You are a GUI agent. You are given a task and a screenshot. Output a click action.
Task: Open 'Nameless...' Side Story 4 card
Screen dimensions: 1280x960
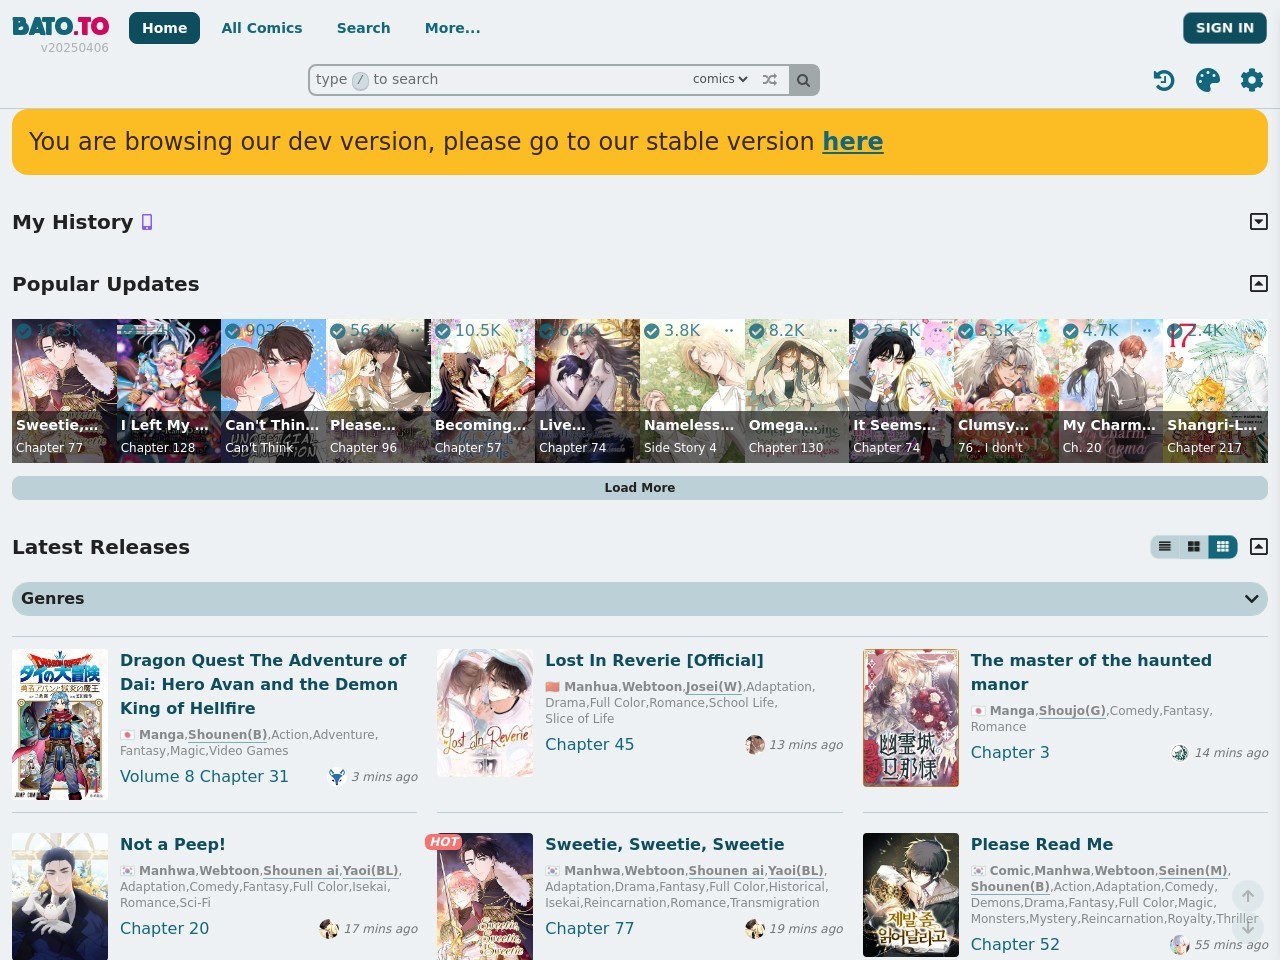coord(692,391)
